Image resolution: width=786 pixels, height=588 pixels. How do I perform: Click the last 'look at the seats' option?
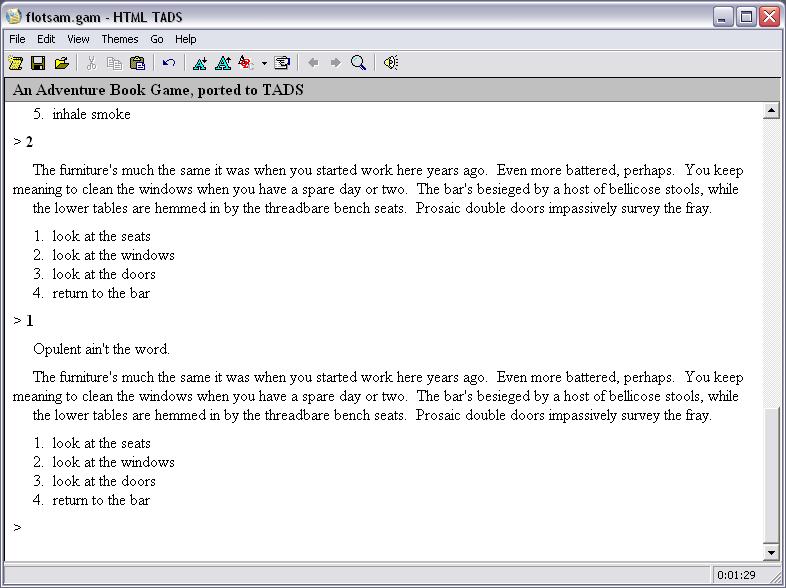[x=101, y=443]
